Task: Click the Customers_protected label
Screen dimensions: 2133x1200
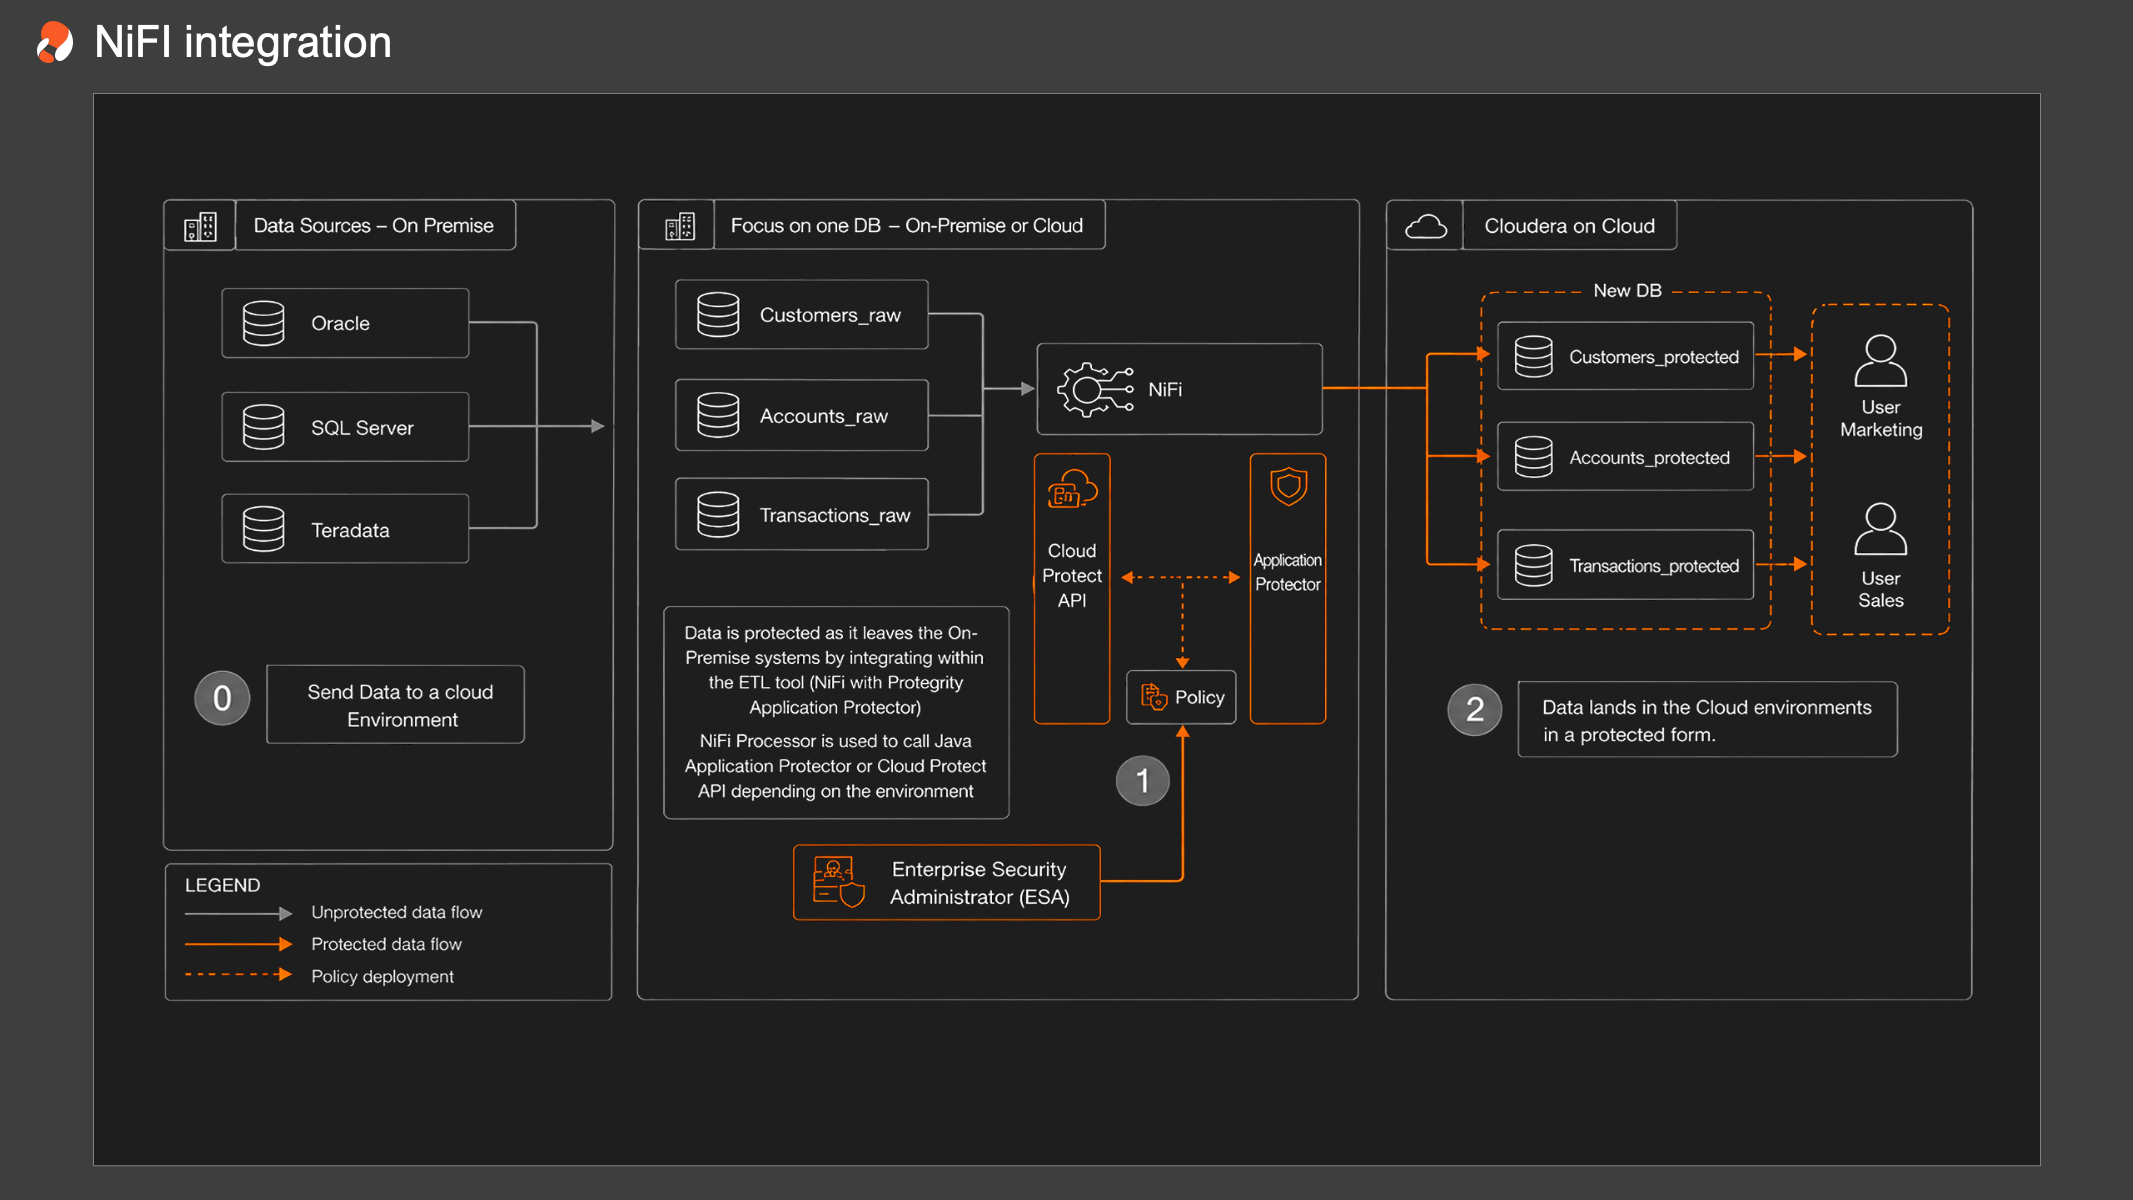Action: (x=1654, y=357)
